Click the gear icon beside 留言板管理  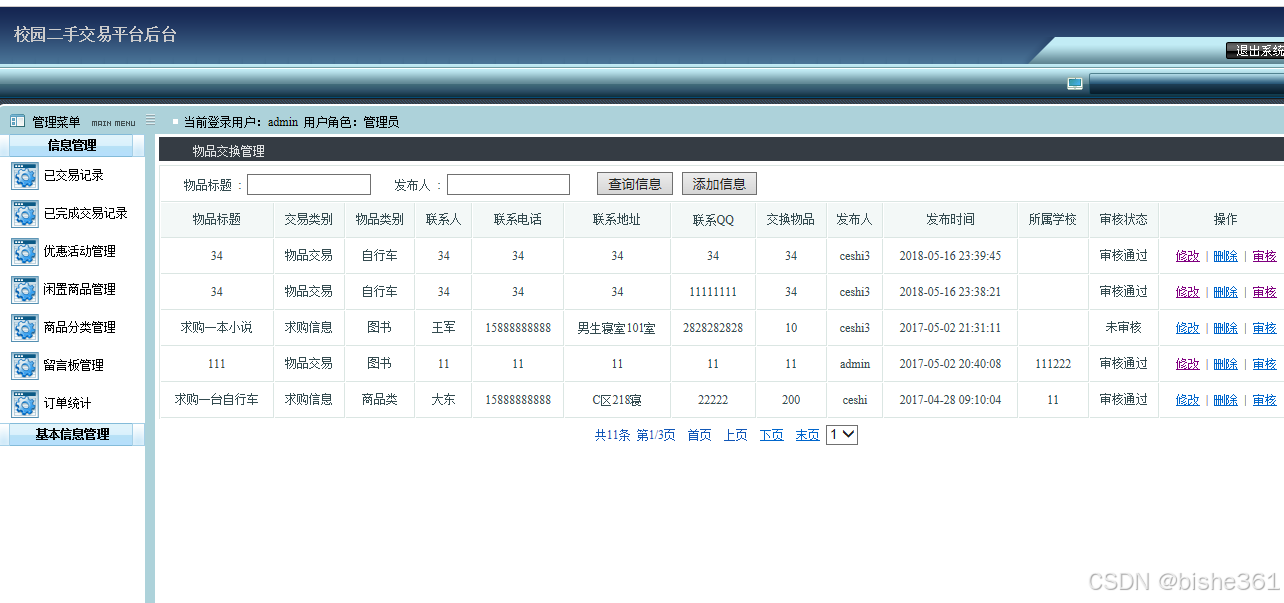[24, 365]
